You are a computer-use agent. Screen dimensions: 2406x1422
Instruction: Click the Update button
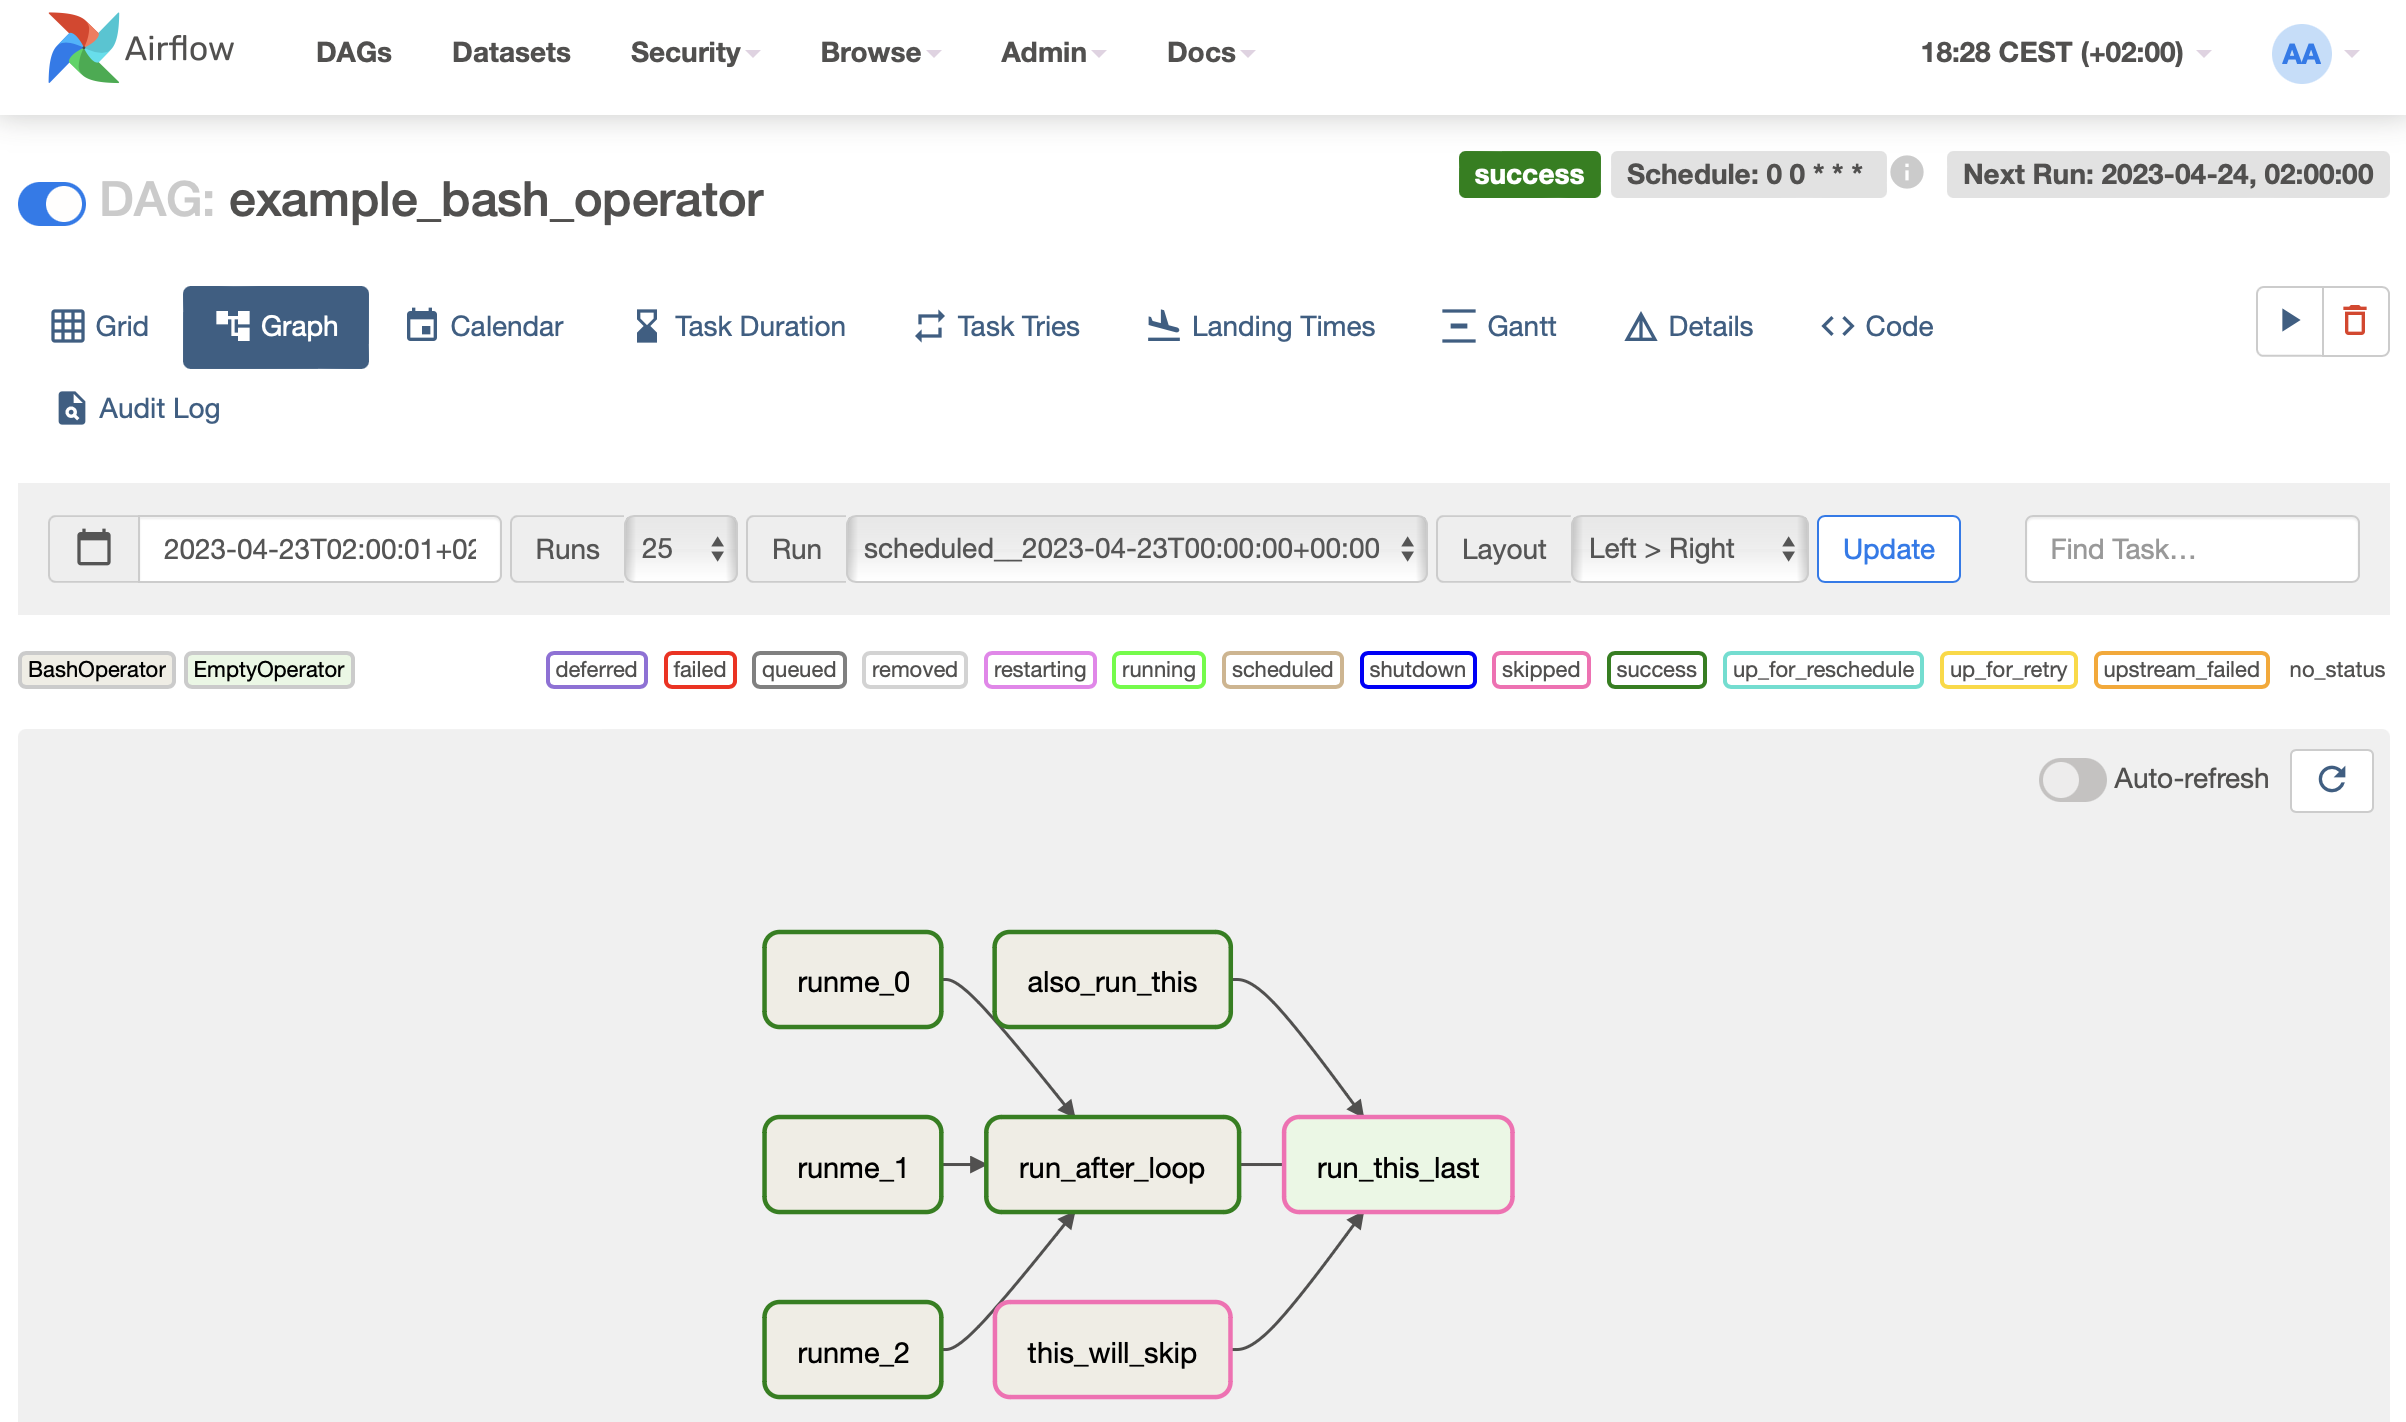(x=1888, y=549)
